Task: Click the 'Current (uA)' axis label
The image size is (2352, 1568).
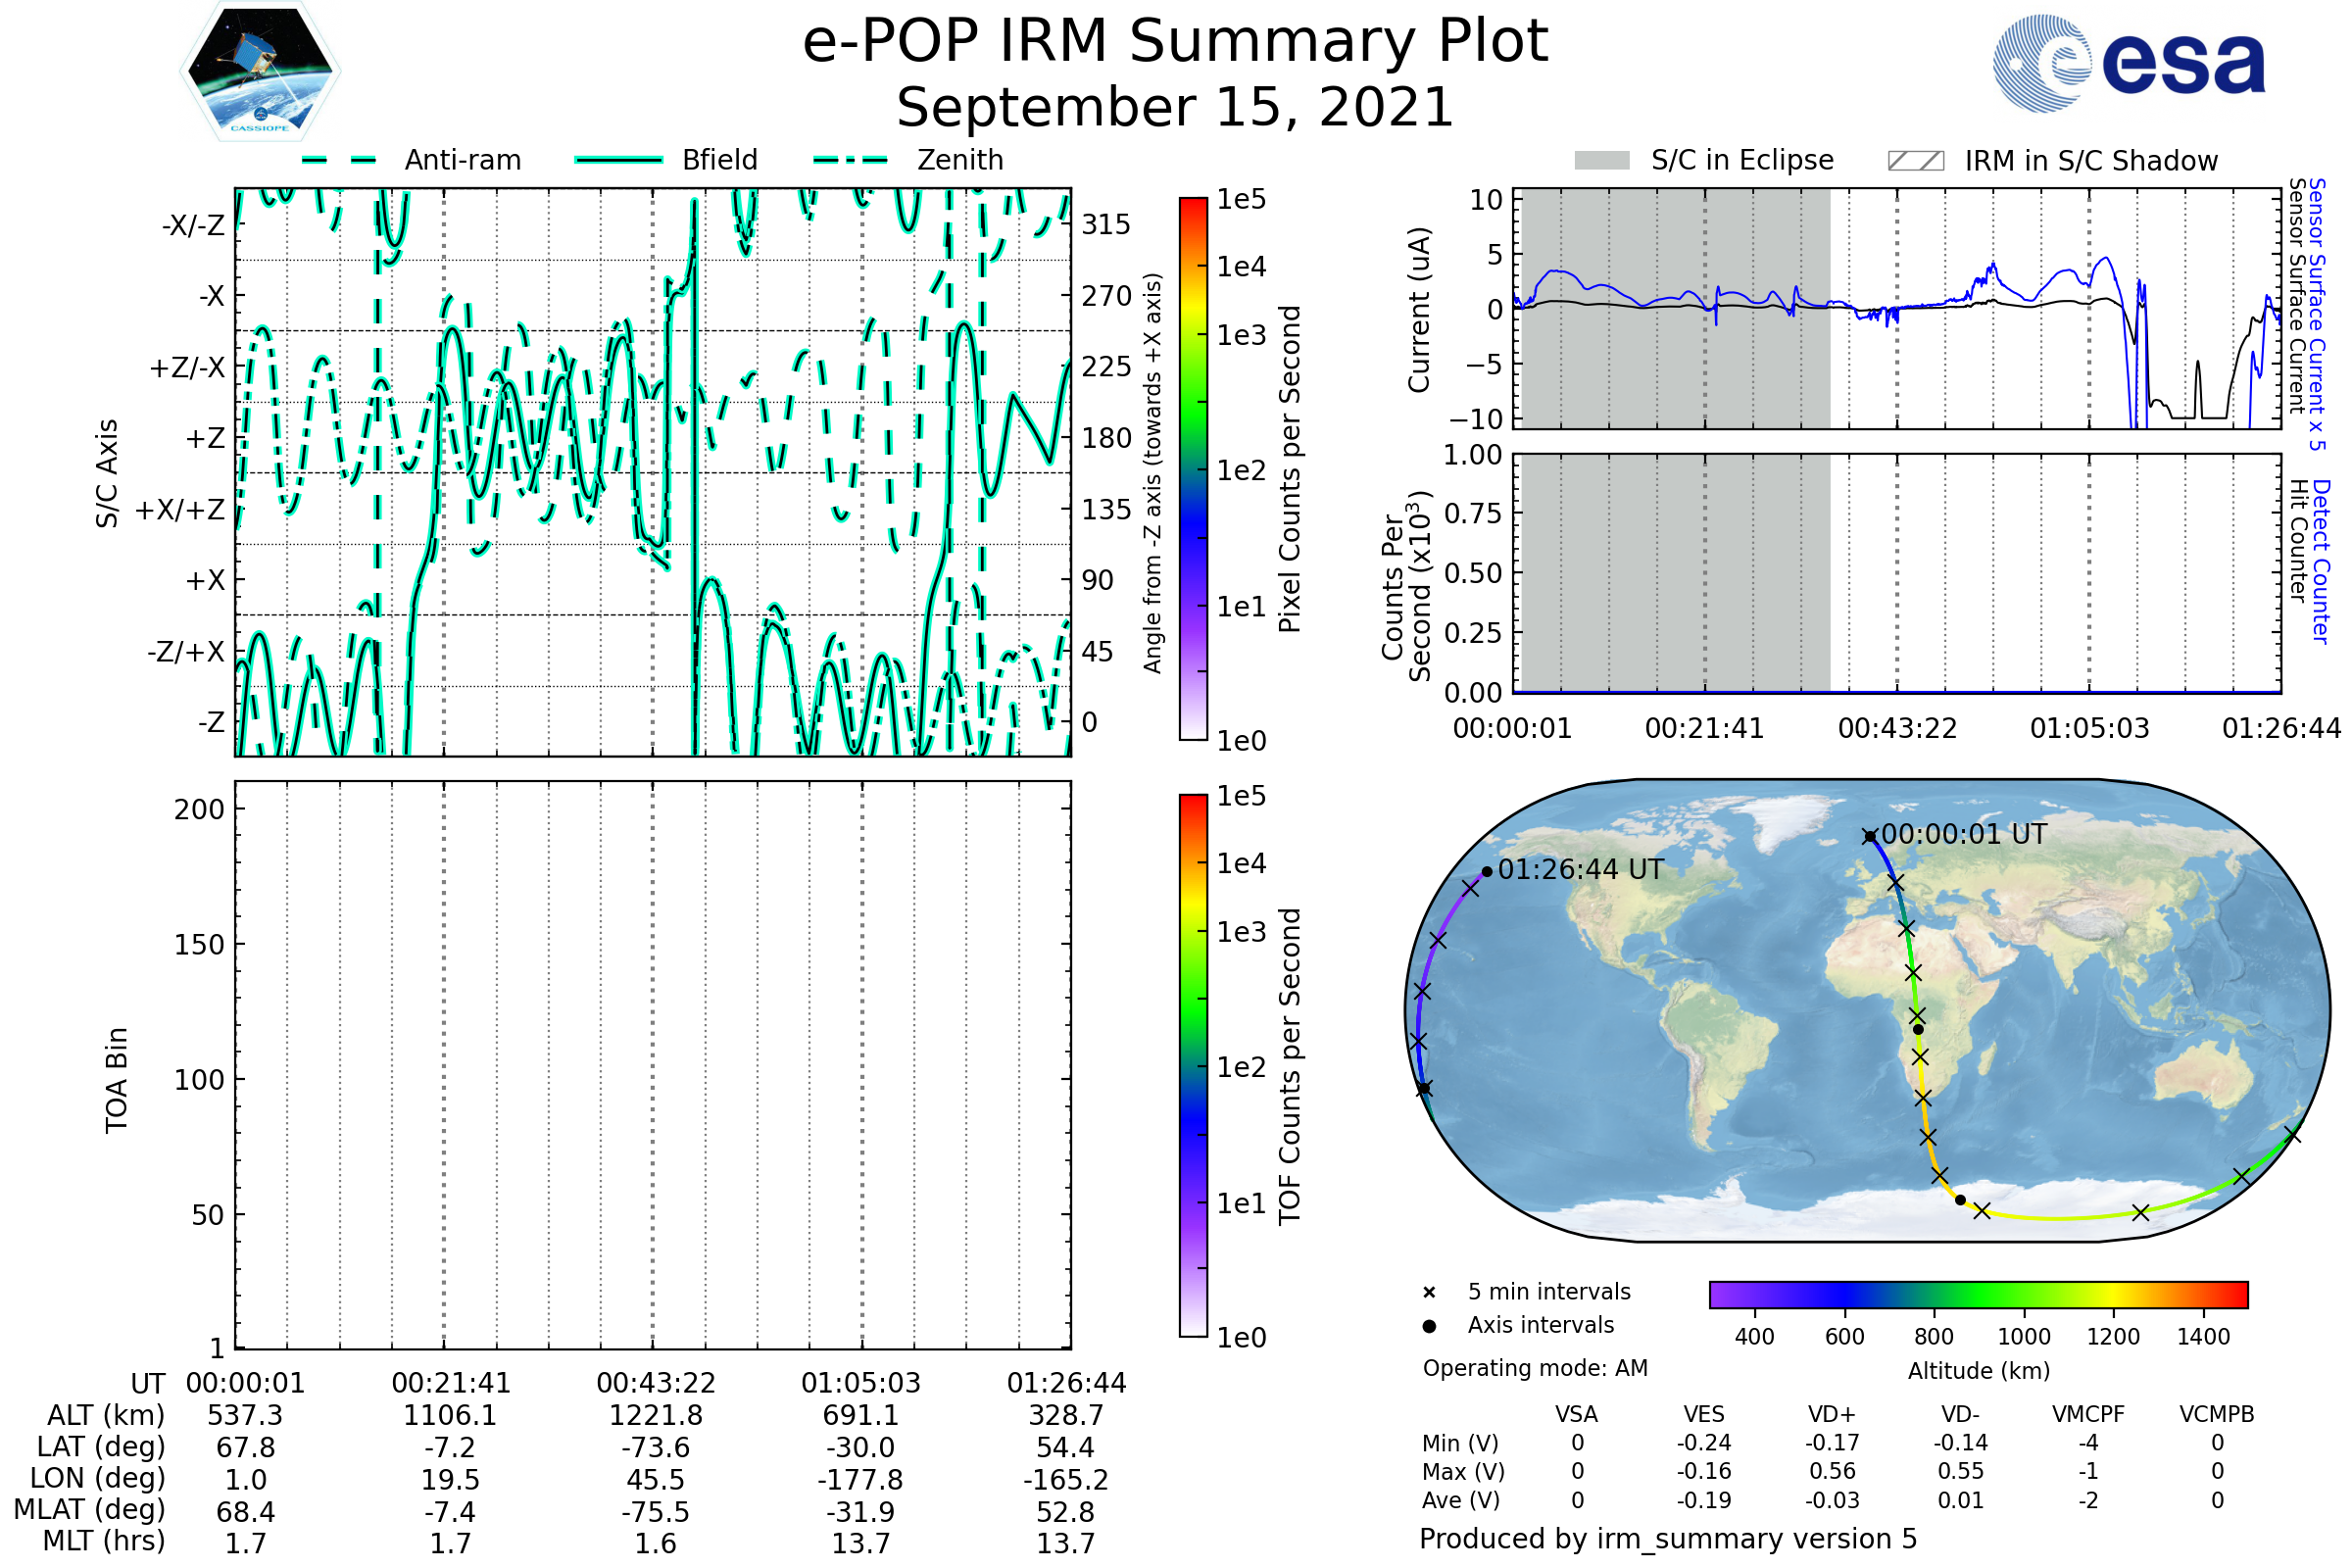Action: pyautogui.click(x=1419, y=310)
